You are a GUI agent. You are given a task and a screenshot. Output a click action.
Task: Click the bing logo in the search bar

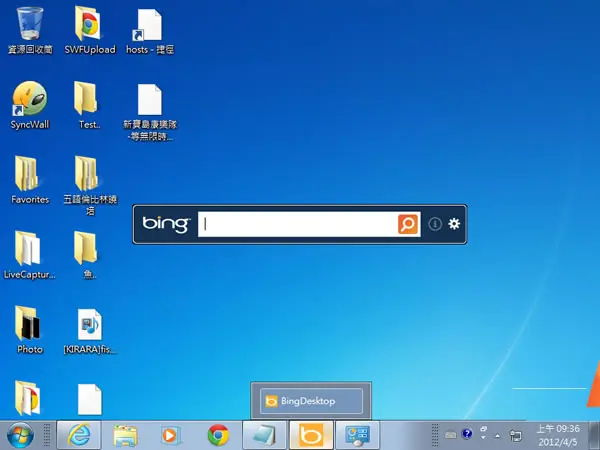166,223
